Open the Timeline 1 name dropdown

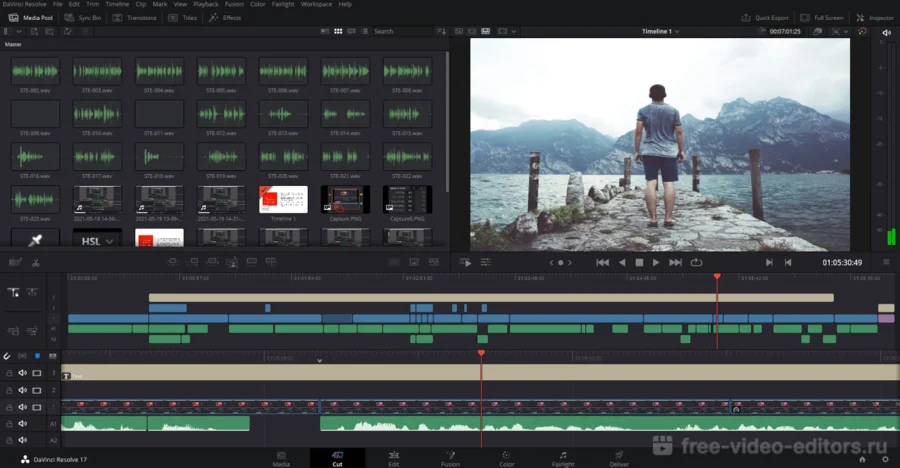pyautogui.click(x=660, y=32)
